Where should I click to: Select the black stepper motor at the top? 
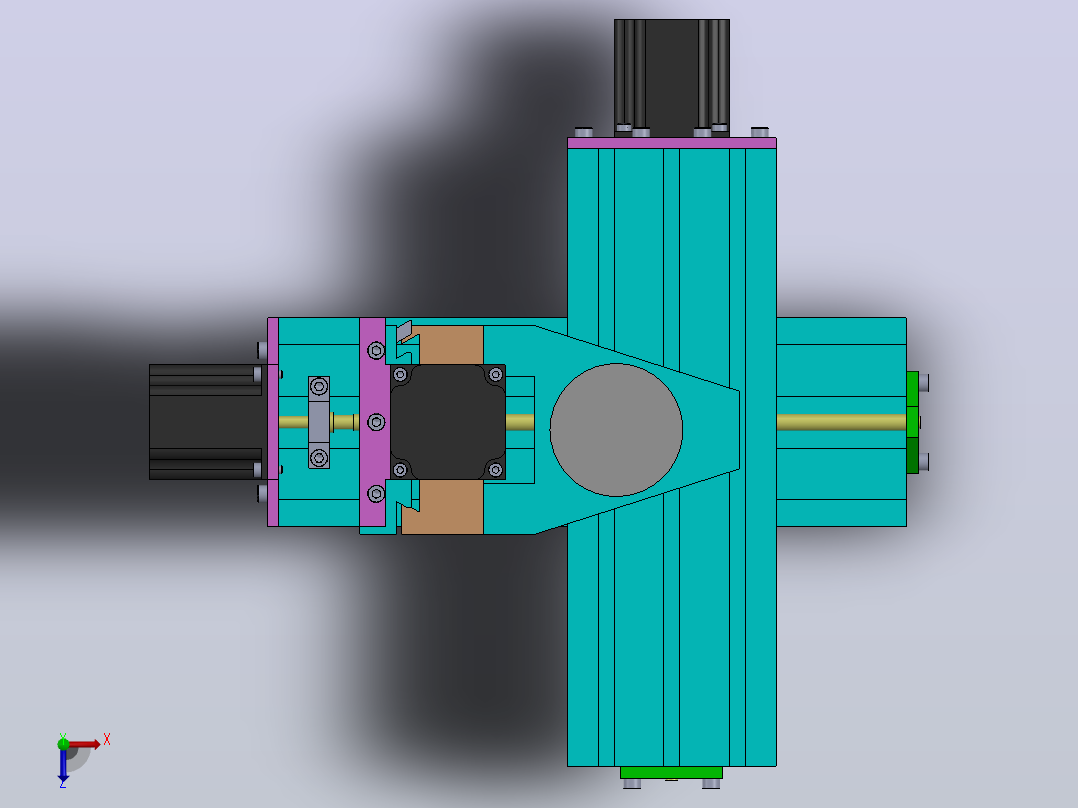(672, 77)
